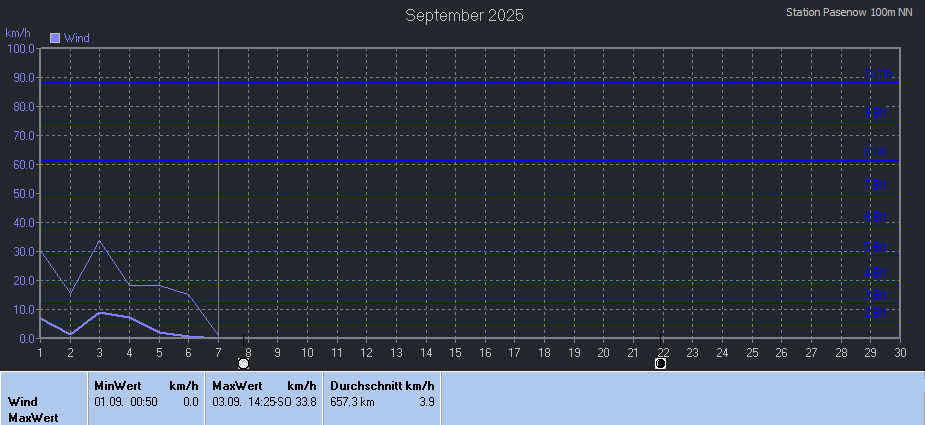This screenshot has width=925, height=425.
Task: Click day 5 on the x-axis
Action: click(159, 352)
